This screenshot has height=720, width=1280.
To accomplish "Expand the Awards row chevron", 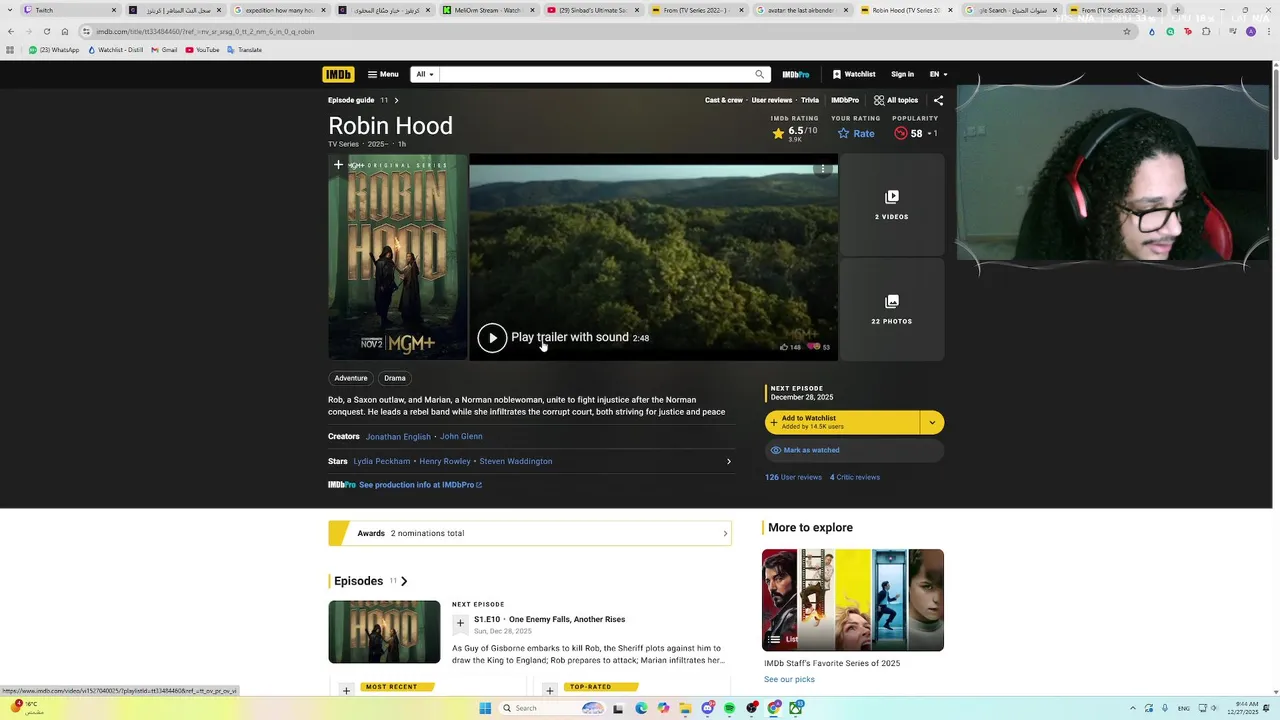I will (725, 533).
